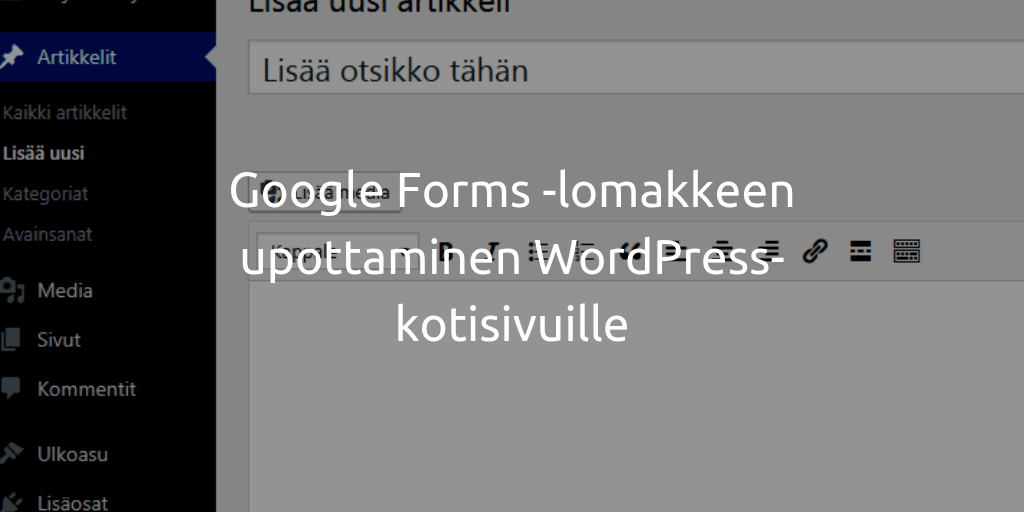Align text center in editor

coord(722,251)
